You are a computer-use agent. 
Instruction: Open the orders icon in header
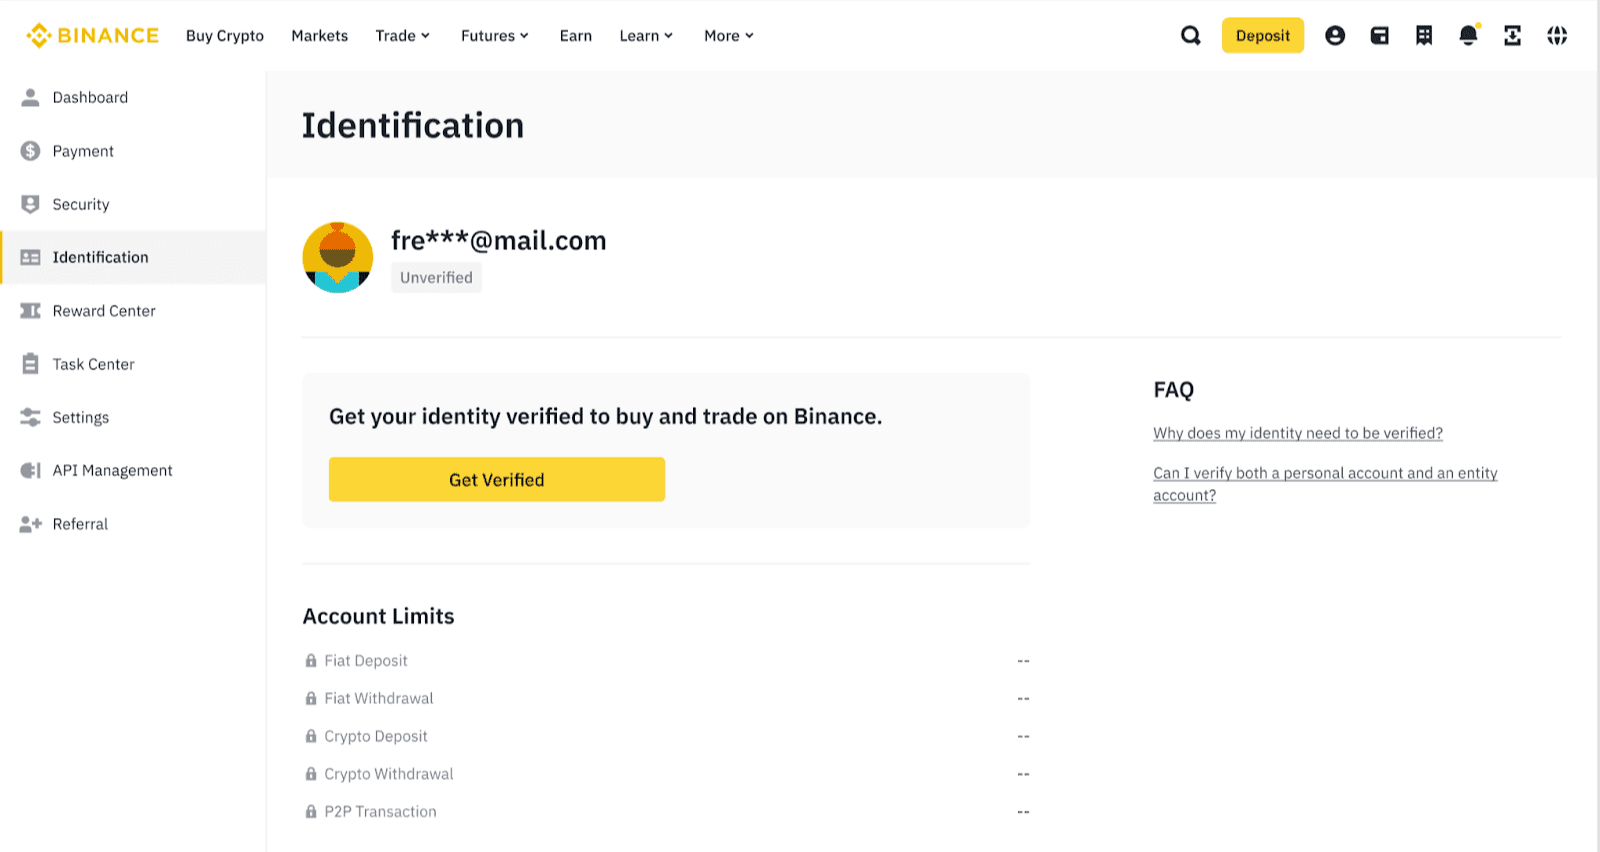(x=1424, y=36)
